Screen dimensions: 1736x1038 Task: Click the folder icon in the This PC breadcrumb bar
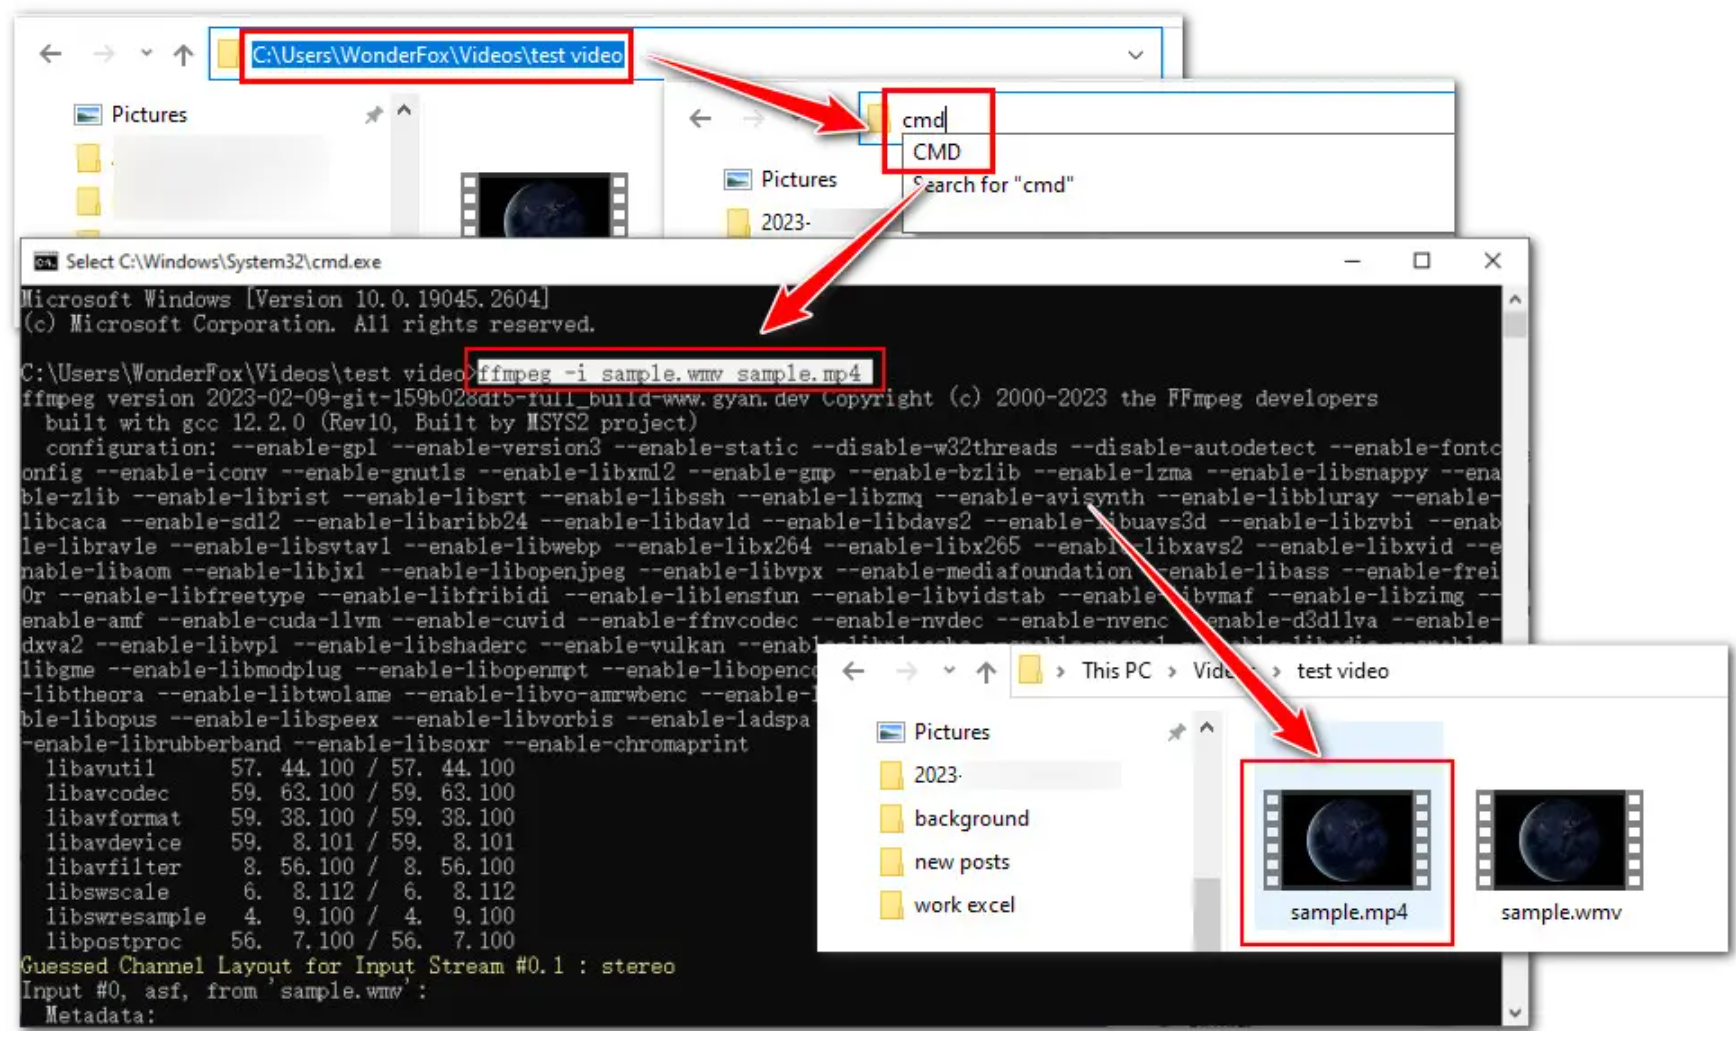click(x=1030, y=670)
